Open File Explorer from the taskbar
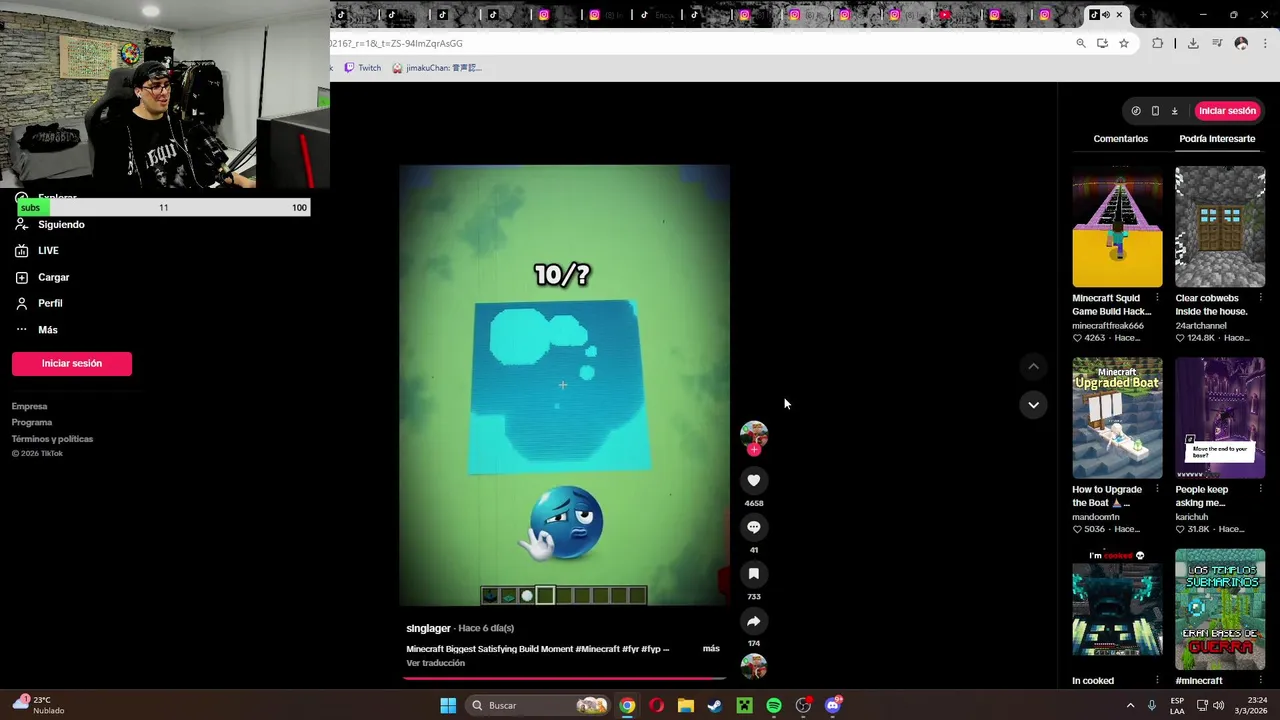 pos(685,706)
